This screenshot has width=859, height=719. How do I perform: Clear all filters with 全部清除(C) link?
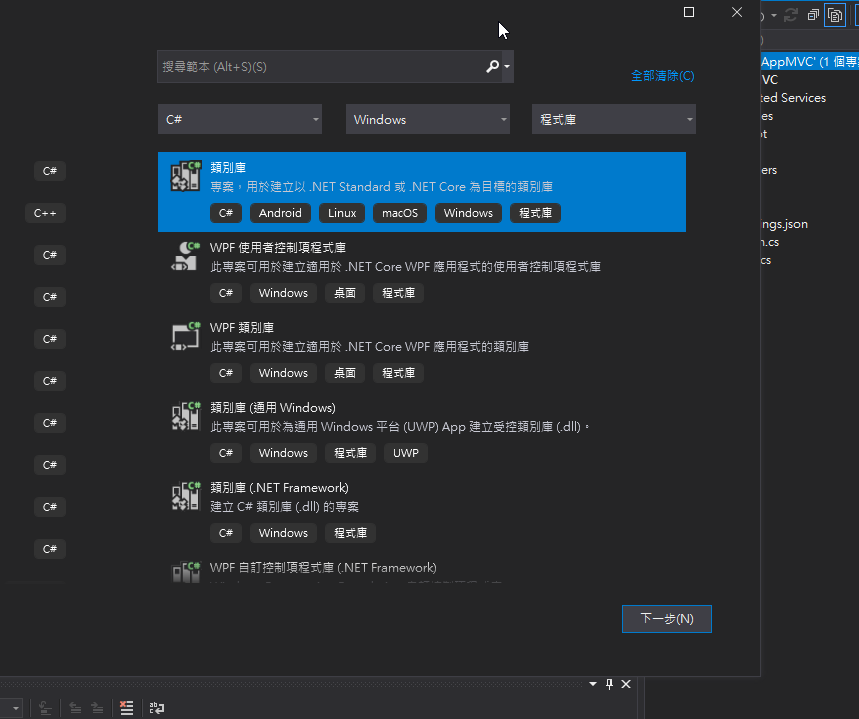[662, 76]
